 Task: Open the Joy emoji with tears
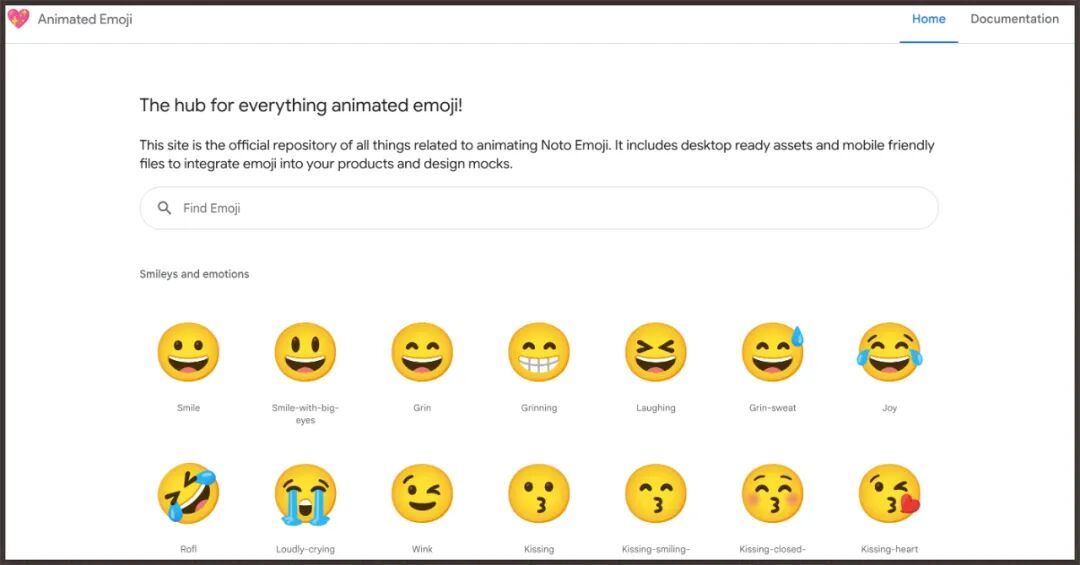[890, 352]
